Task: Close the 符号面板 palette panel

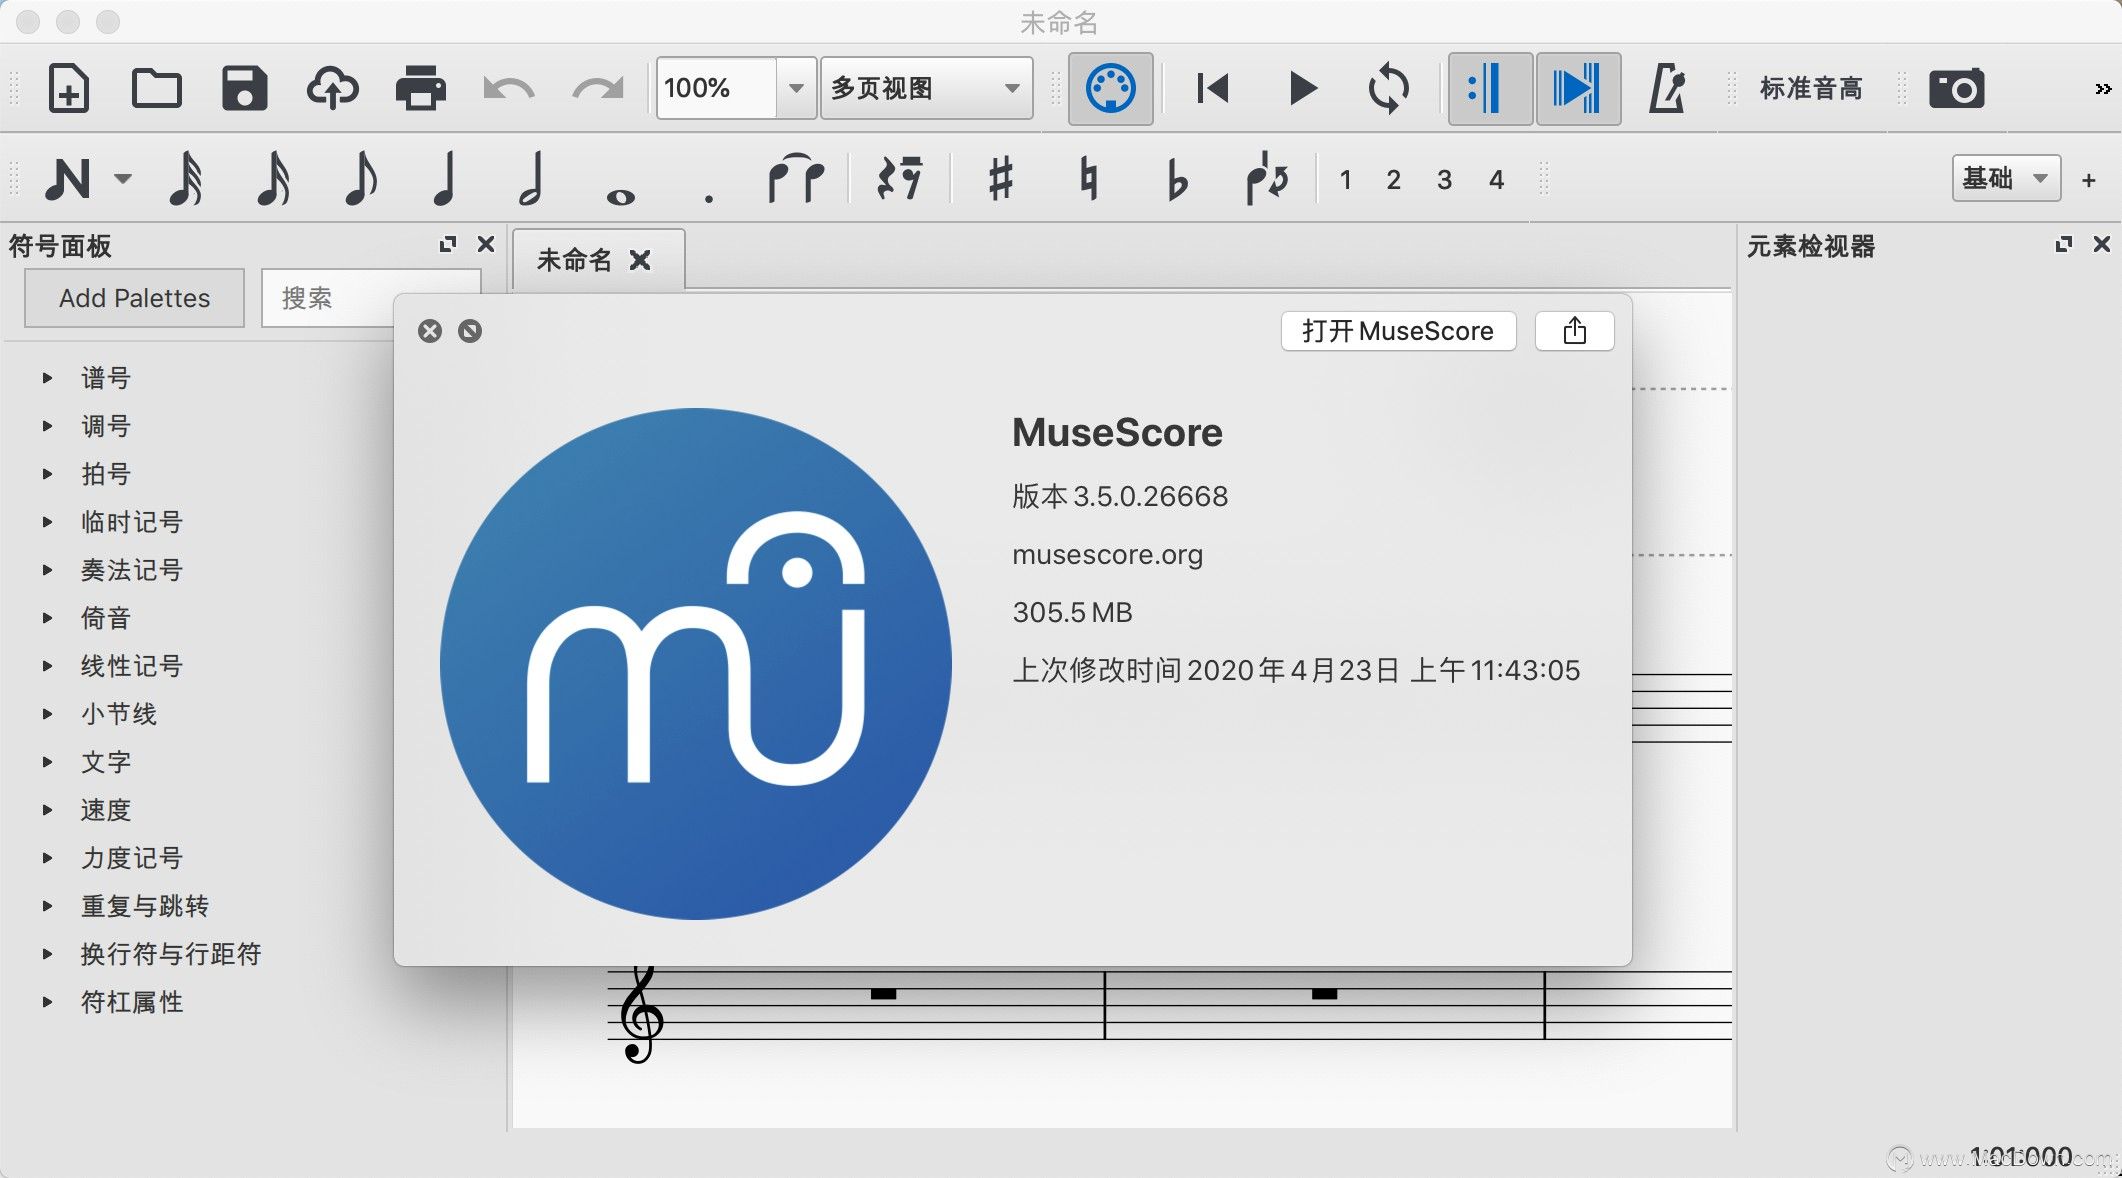Action: coord(486,244)
